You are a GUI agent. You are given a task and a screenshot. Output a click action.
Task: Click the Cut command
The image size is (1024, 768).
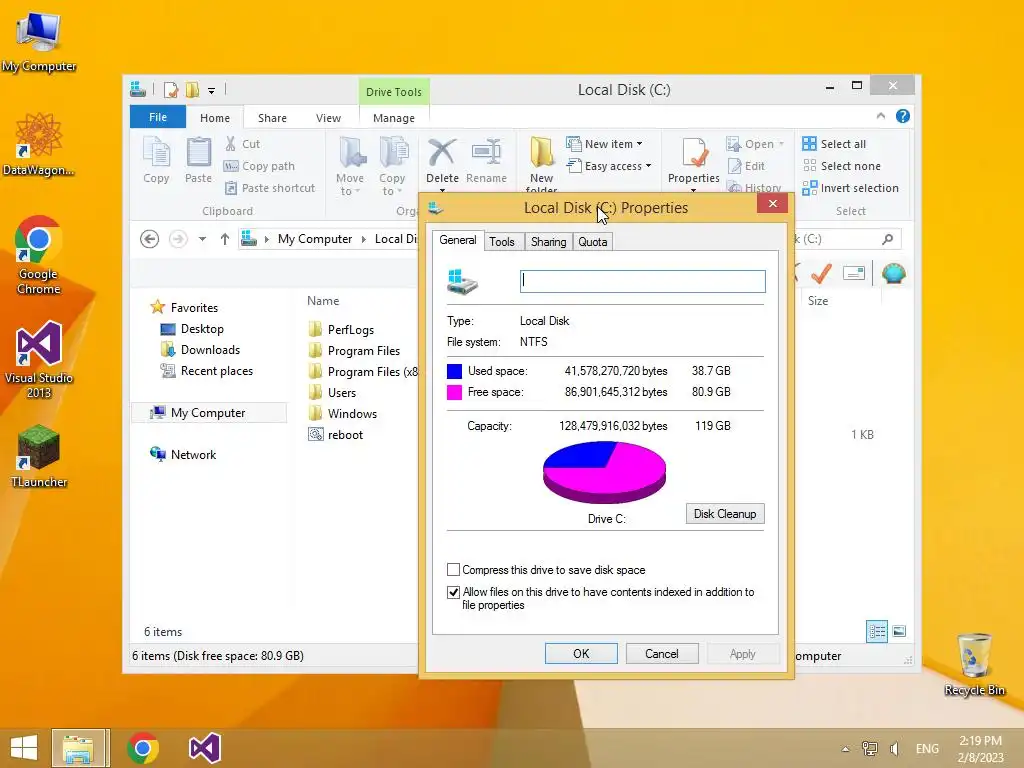pos(242,144)
